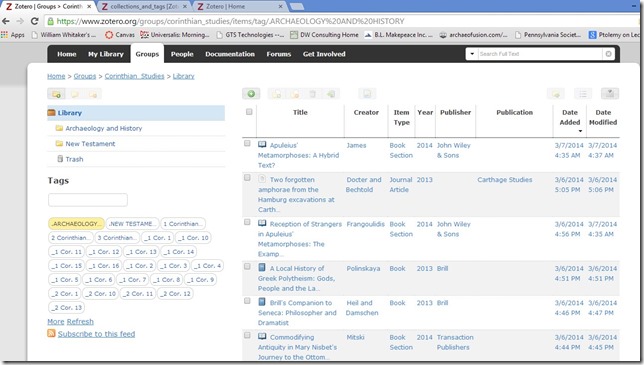644x365 pixels.
Task: Click the disabled trash item toolbar icon
Action: pos(313,94)
